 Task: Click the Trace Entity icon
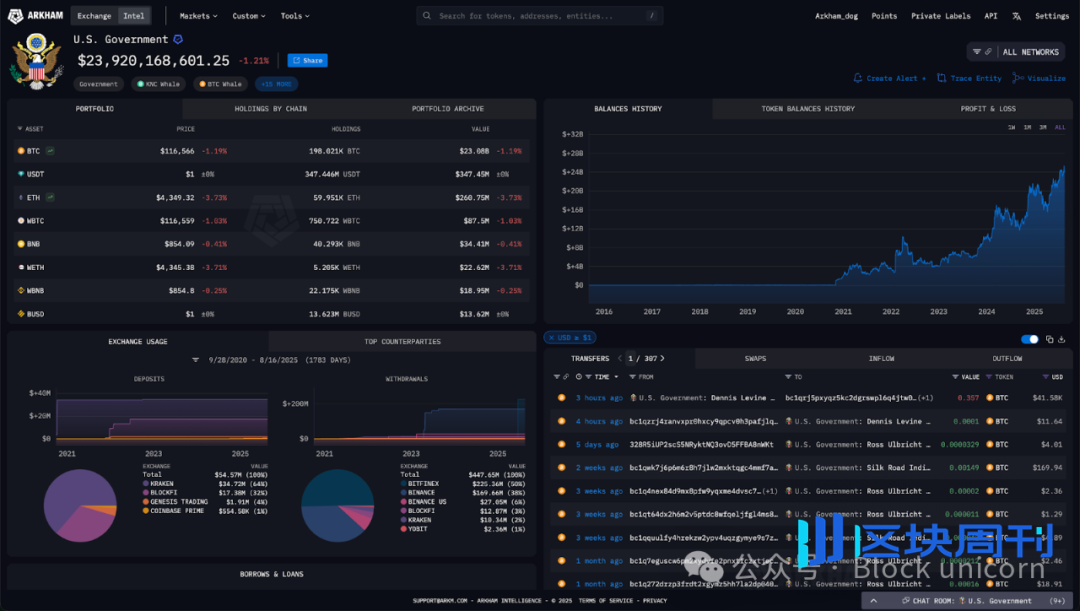pos(942,78)
